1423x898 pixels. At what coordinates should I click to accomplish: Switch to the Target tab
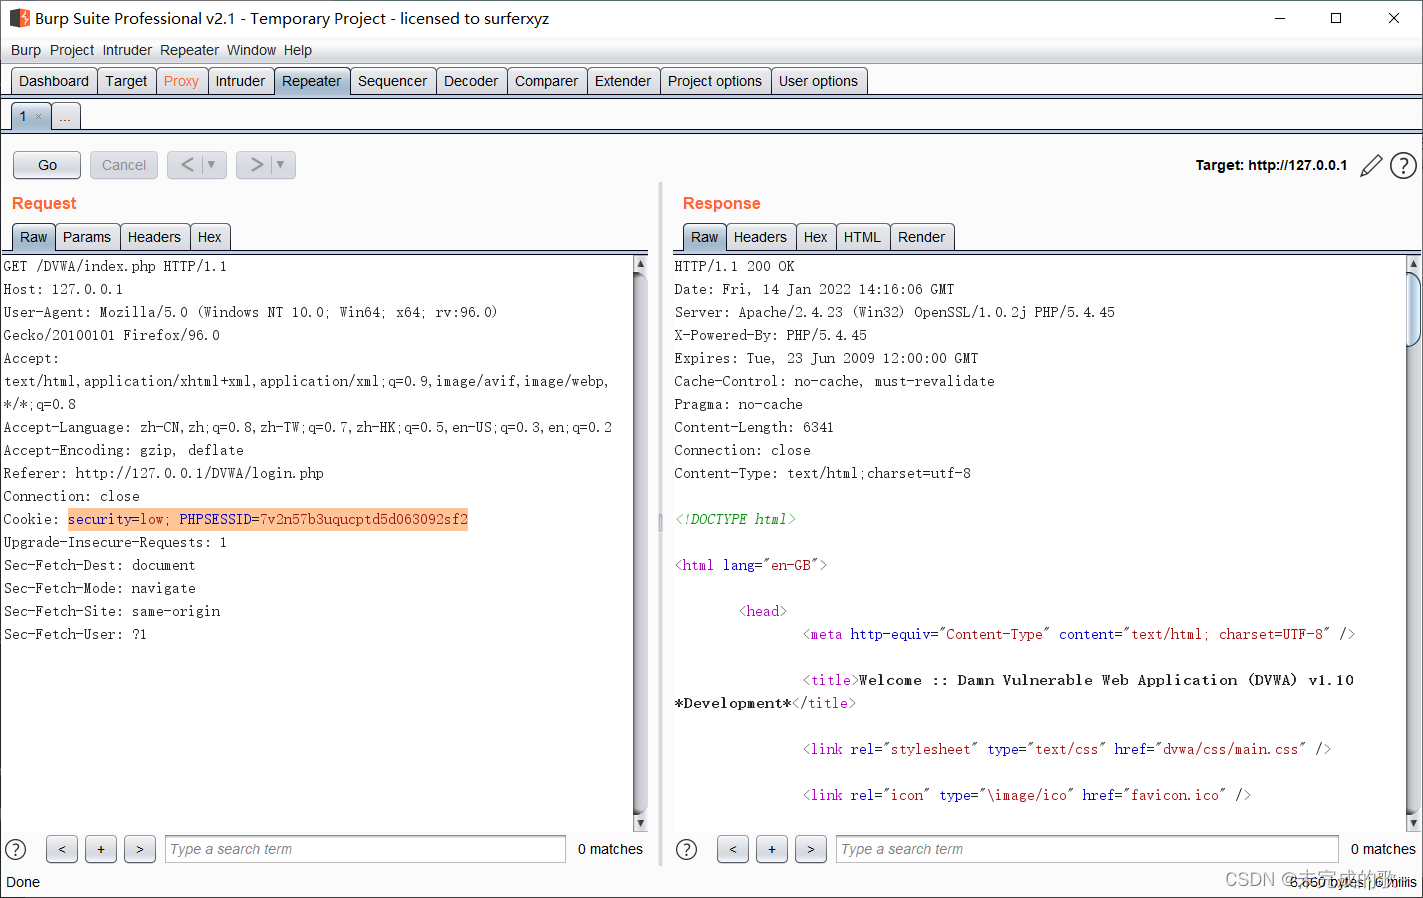(x=126, y=81)
